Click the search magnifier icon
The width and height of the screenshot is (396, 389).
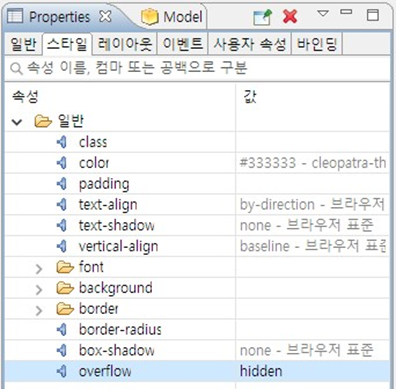point(16,69)
